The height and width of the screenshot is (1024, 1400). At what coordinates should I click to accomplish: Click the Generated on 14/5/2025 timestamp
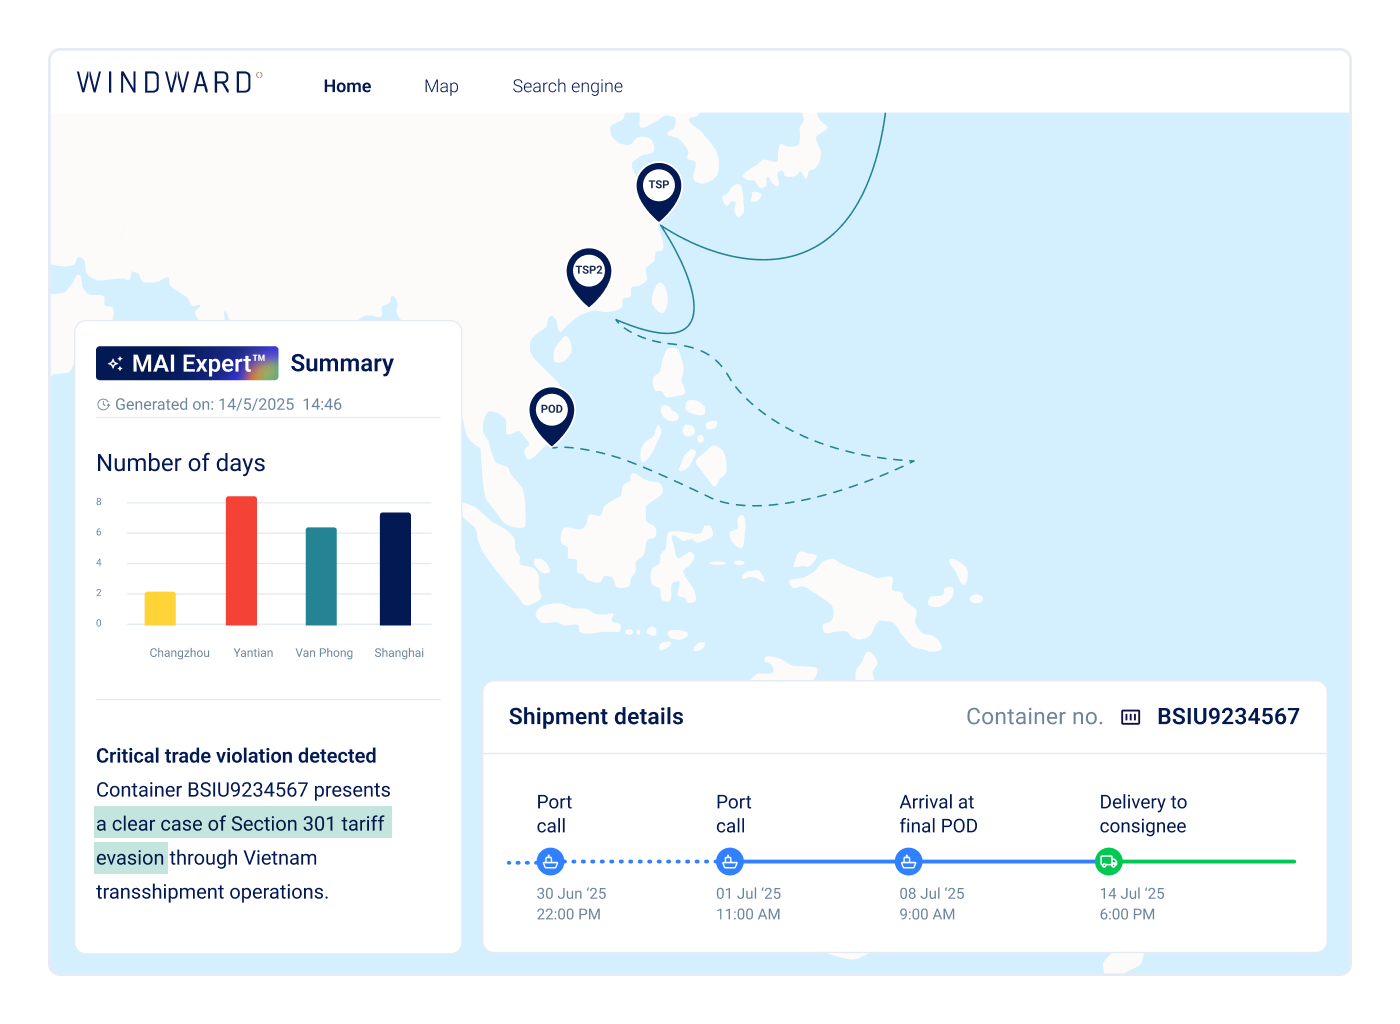click(x=228, y=405)
